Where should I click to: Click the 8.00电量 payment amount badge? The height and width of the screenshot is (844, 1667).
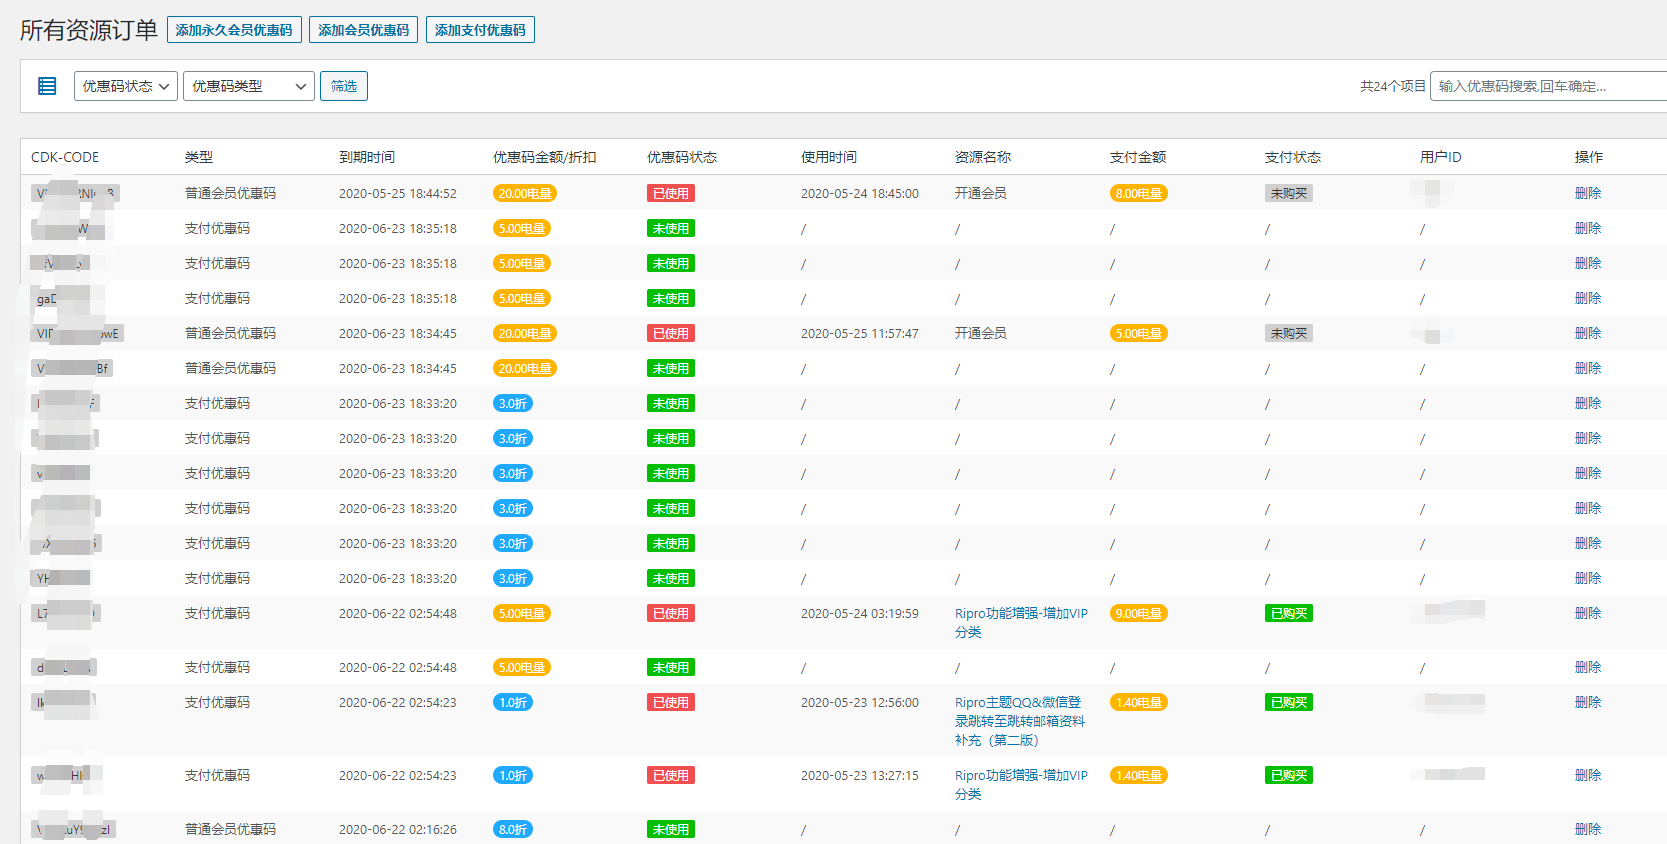[1138, 193]
